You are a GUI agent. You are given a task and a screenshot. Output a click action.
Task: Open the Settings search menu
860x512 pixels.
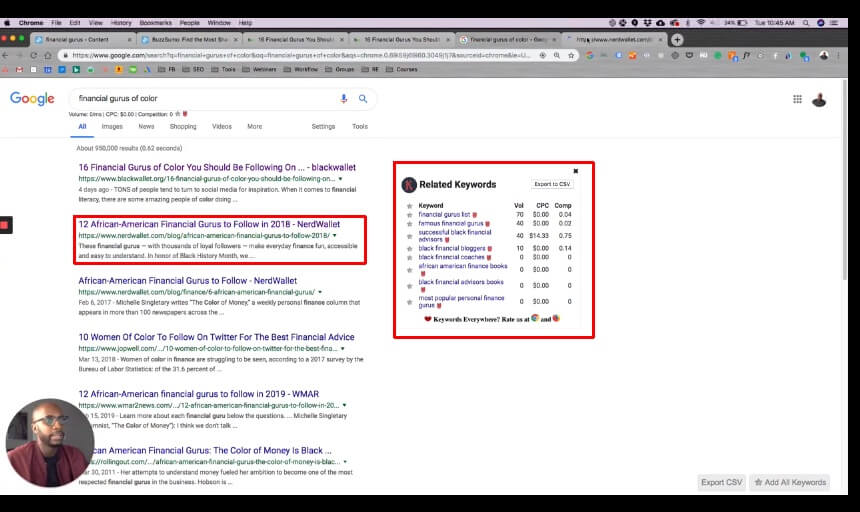click(x=323, y=127)
